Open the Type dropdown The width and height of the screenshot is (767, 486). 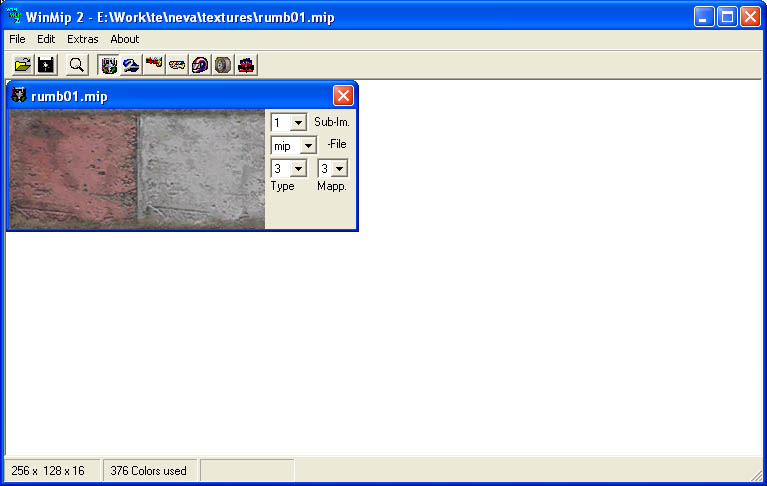298,169
